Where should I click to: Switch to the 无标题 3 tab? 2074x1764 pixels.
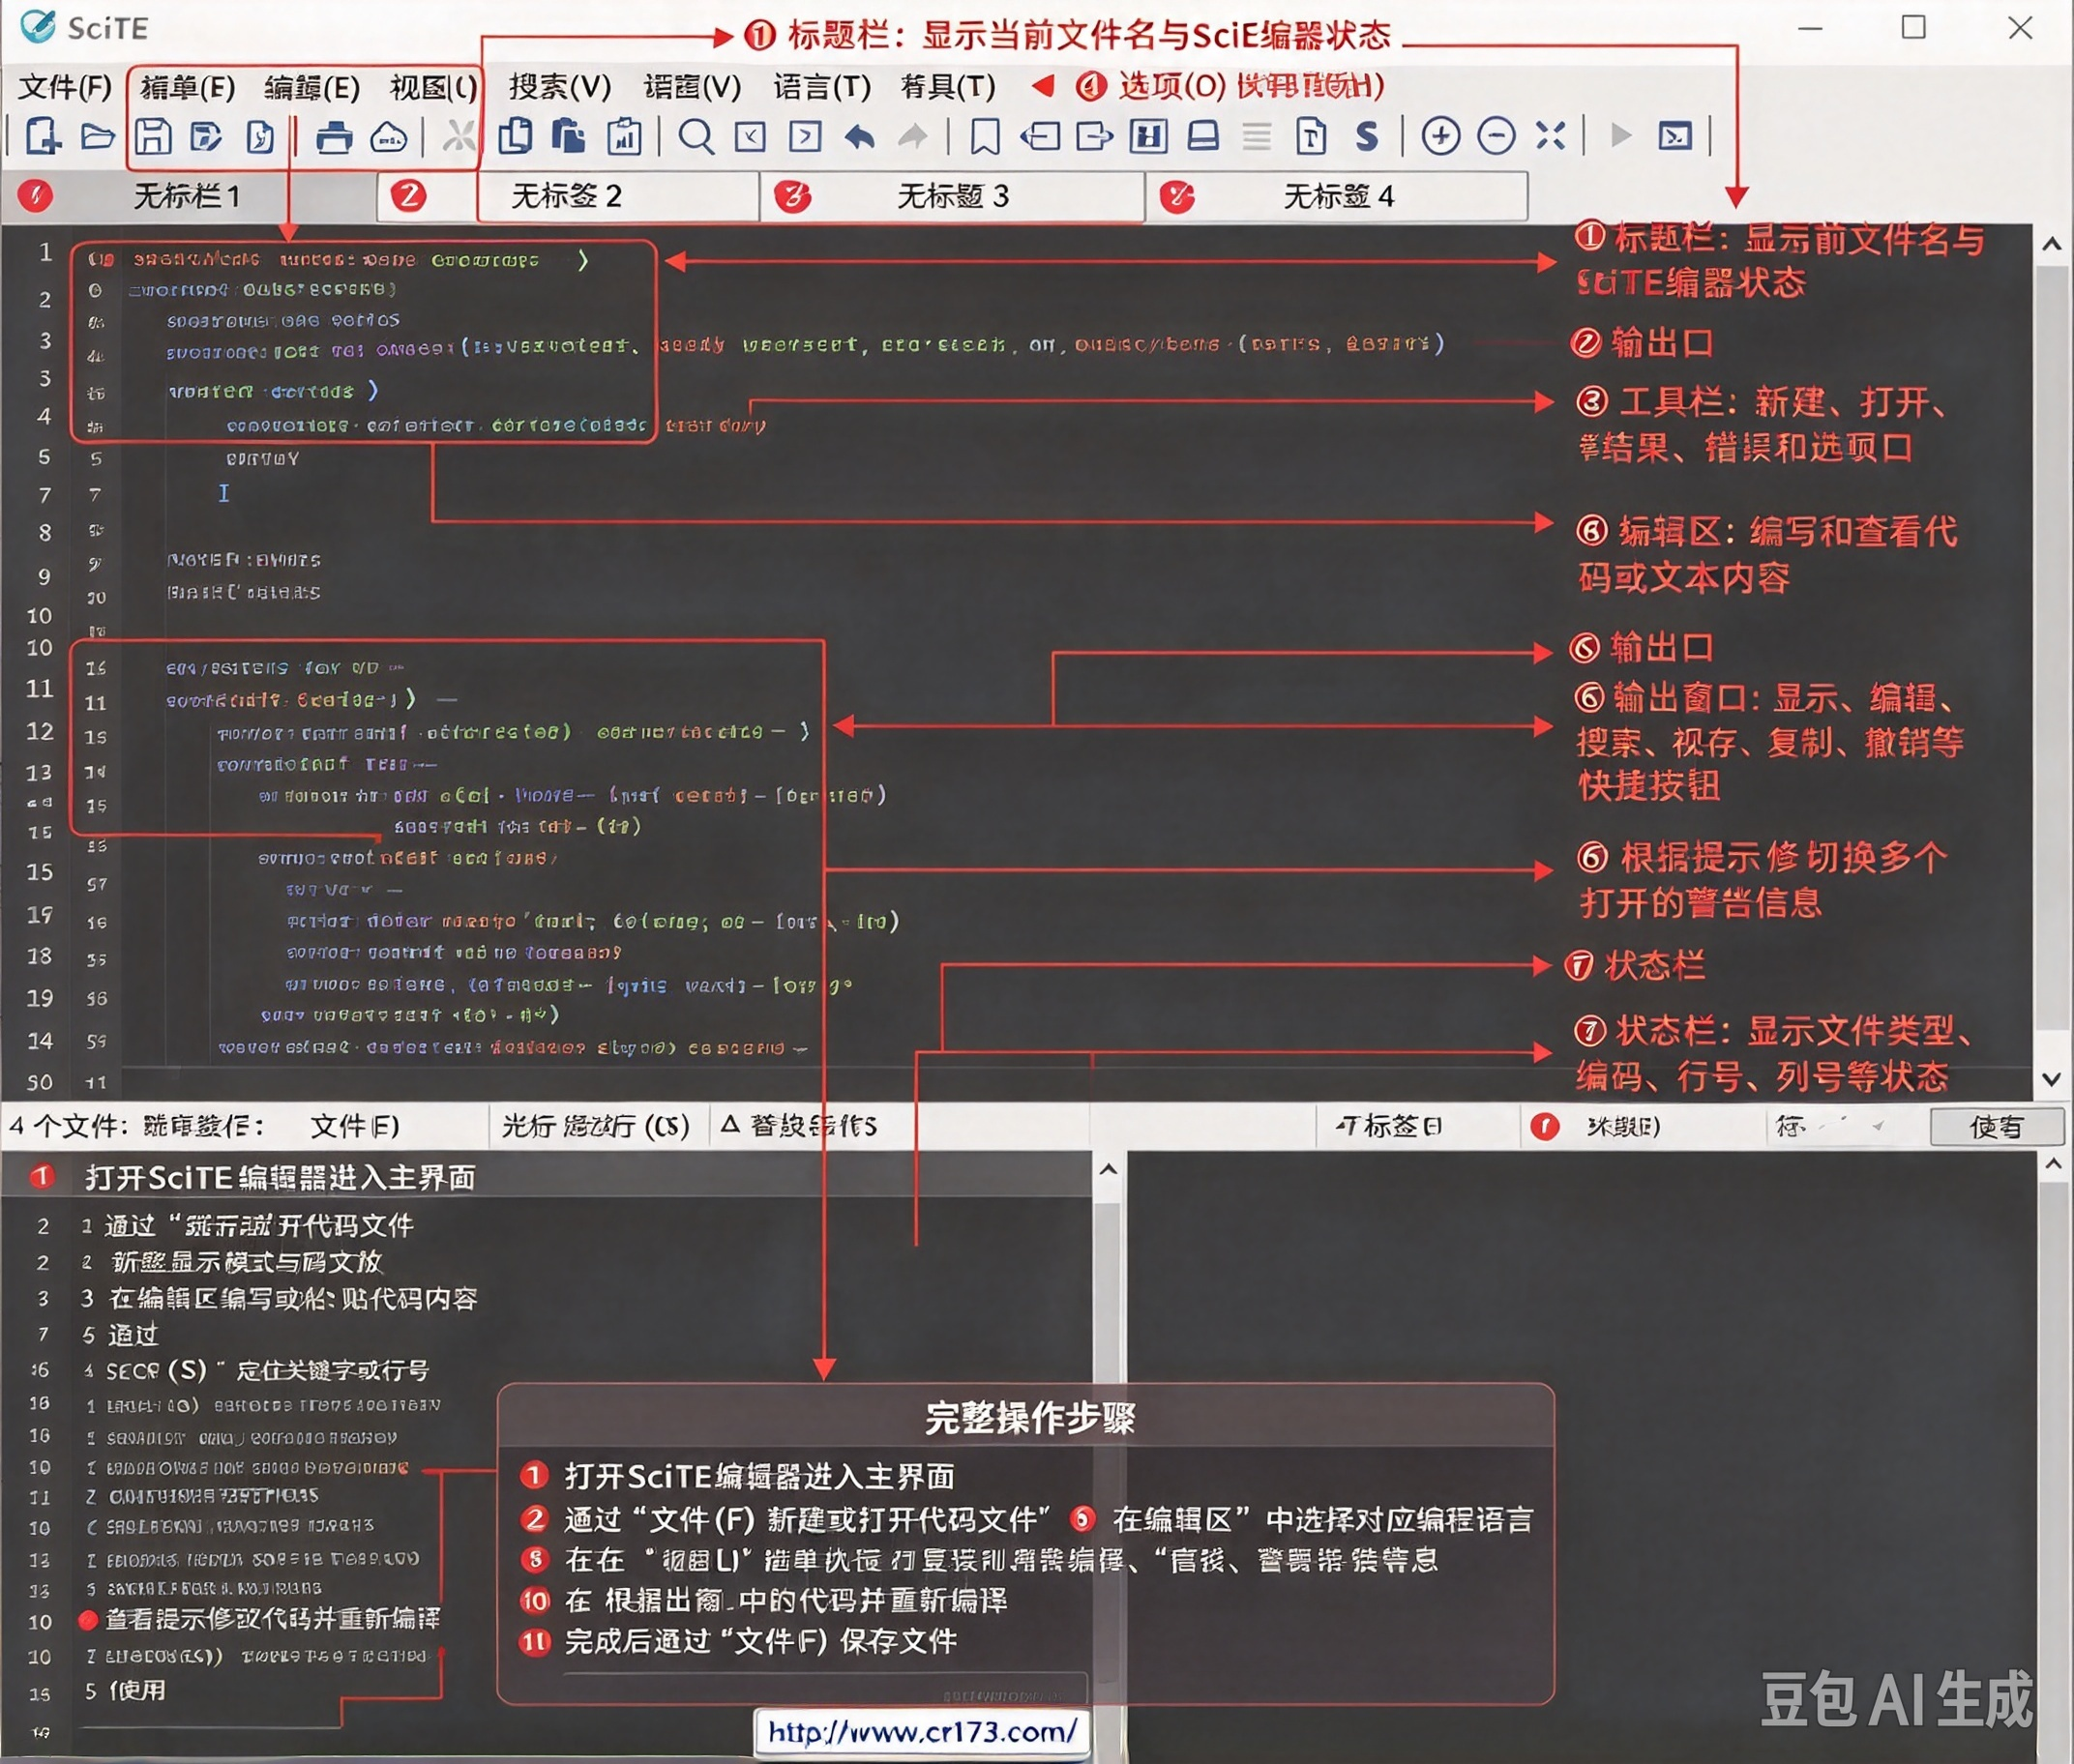pos(952,196)
